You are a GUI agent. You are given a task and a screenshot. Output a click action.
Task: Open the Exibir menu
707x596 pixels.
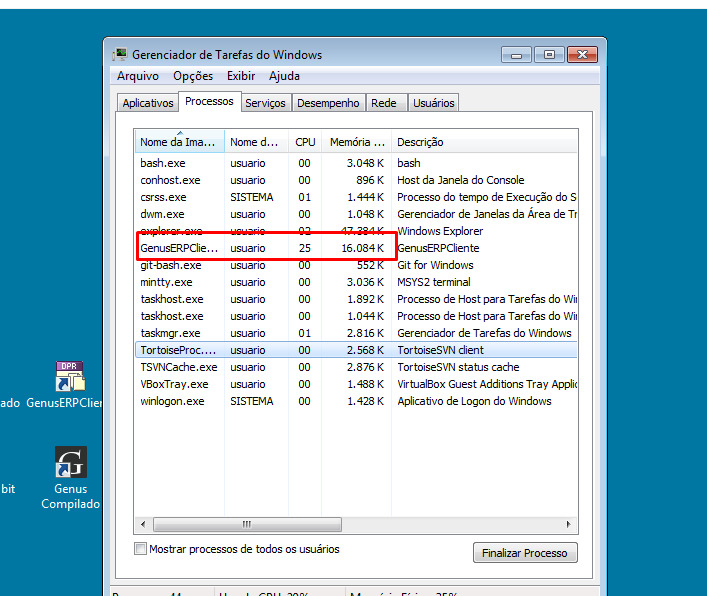click(241, 76)
